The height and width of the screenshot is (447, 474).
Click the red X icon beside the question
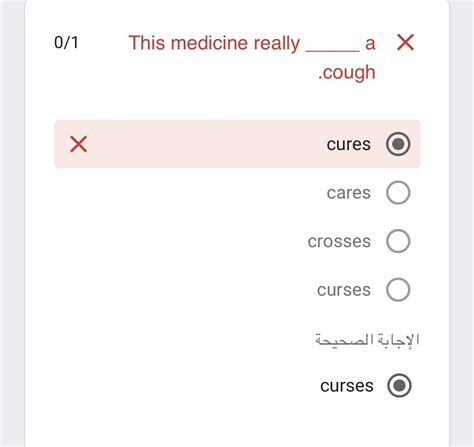coord(405,42)
